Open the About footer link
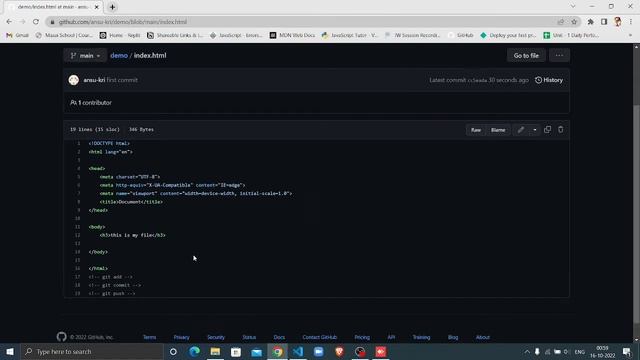Screen dimensions: 640x360 point(483,337)
